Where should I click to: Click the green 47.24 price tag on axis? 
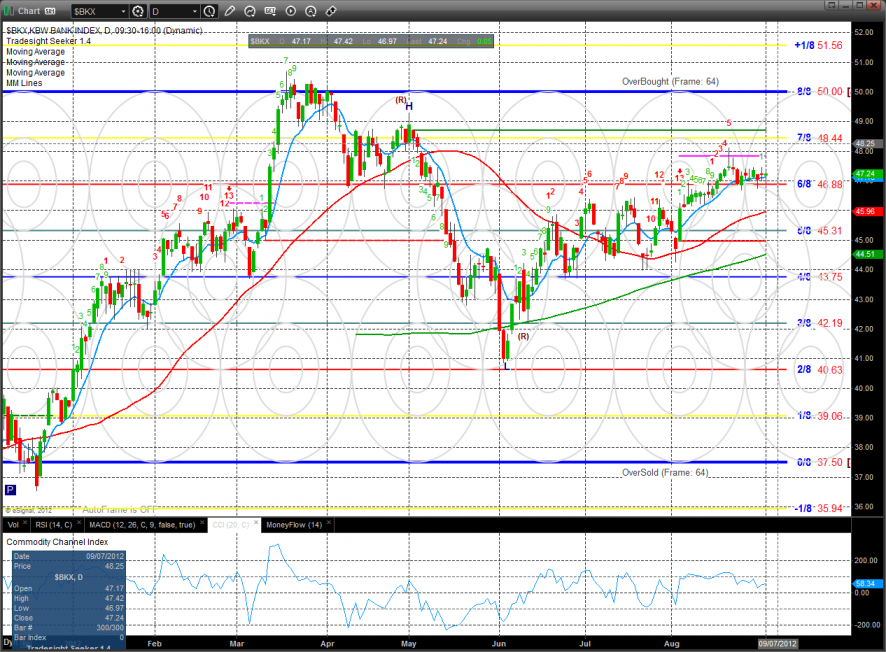[x=866, y=174]
